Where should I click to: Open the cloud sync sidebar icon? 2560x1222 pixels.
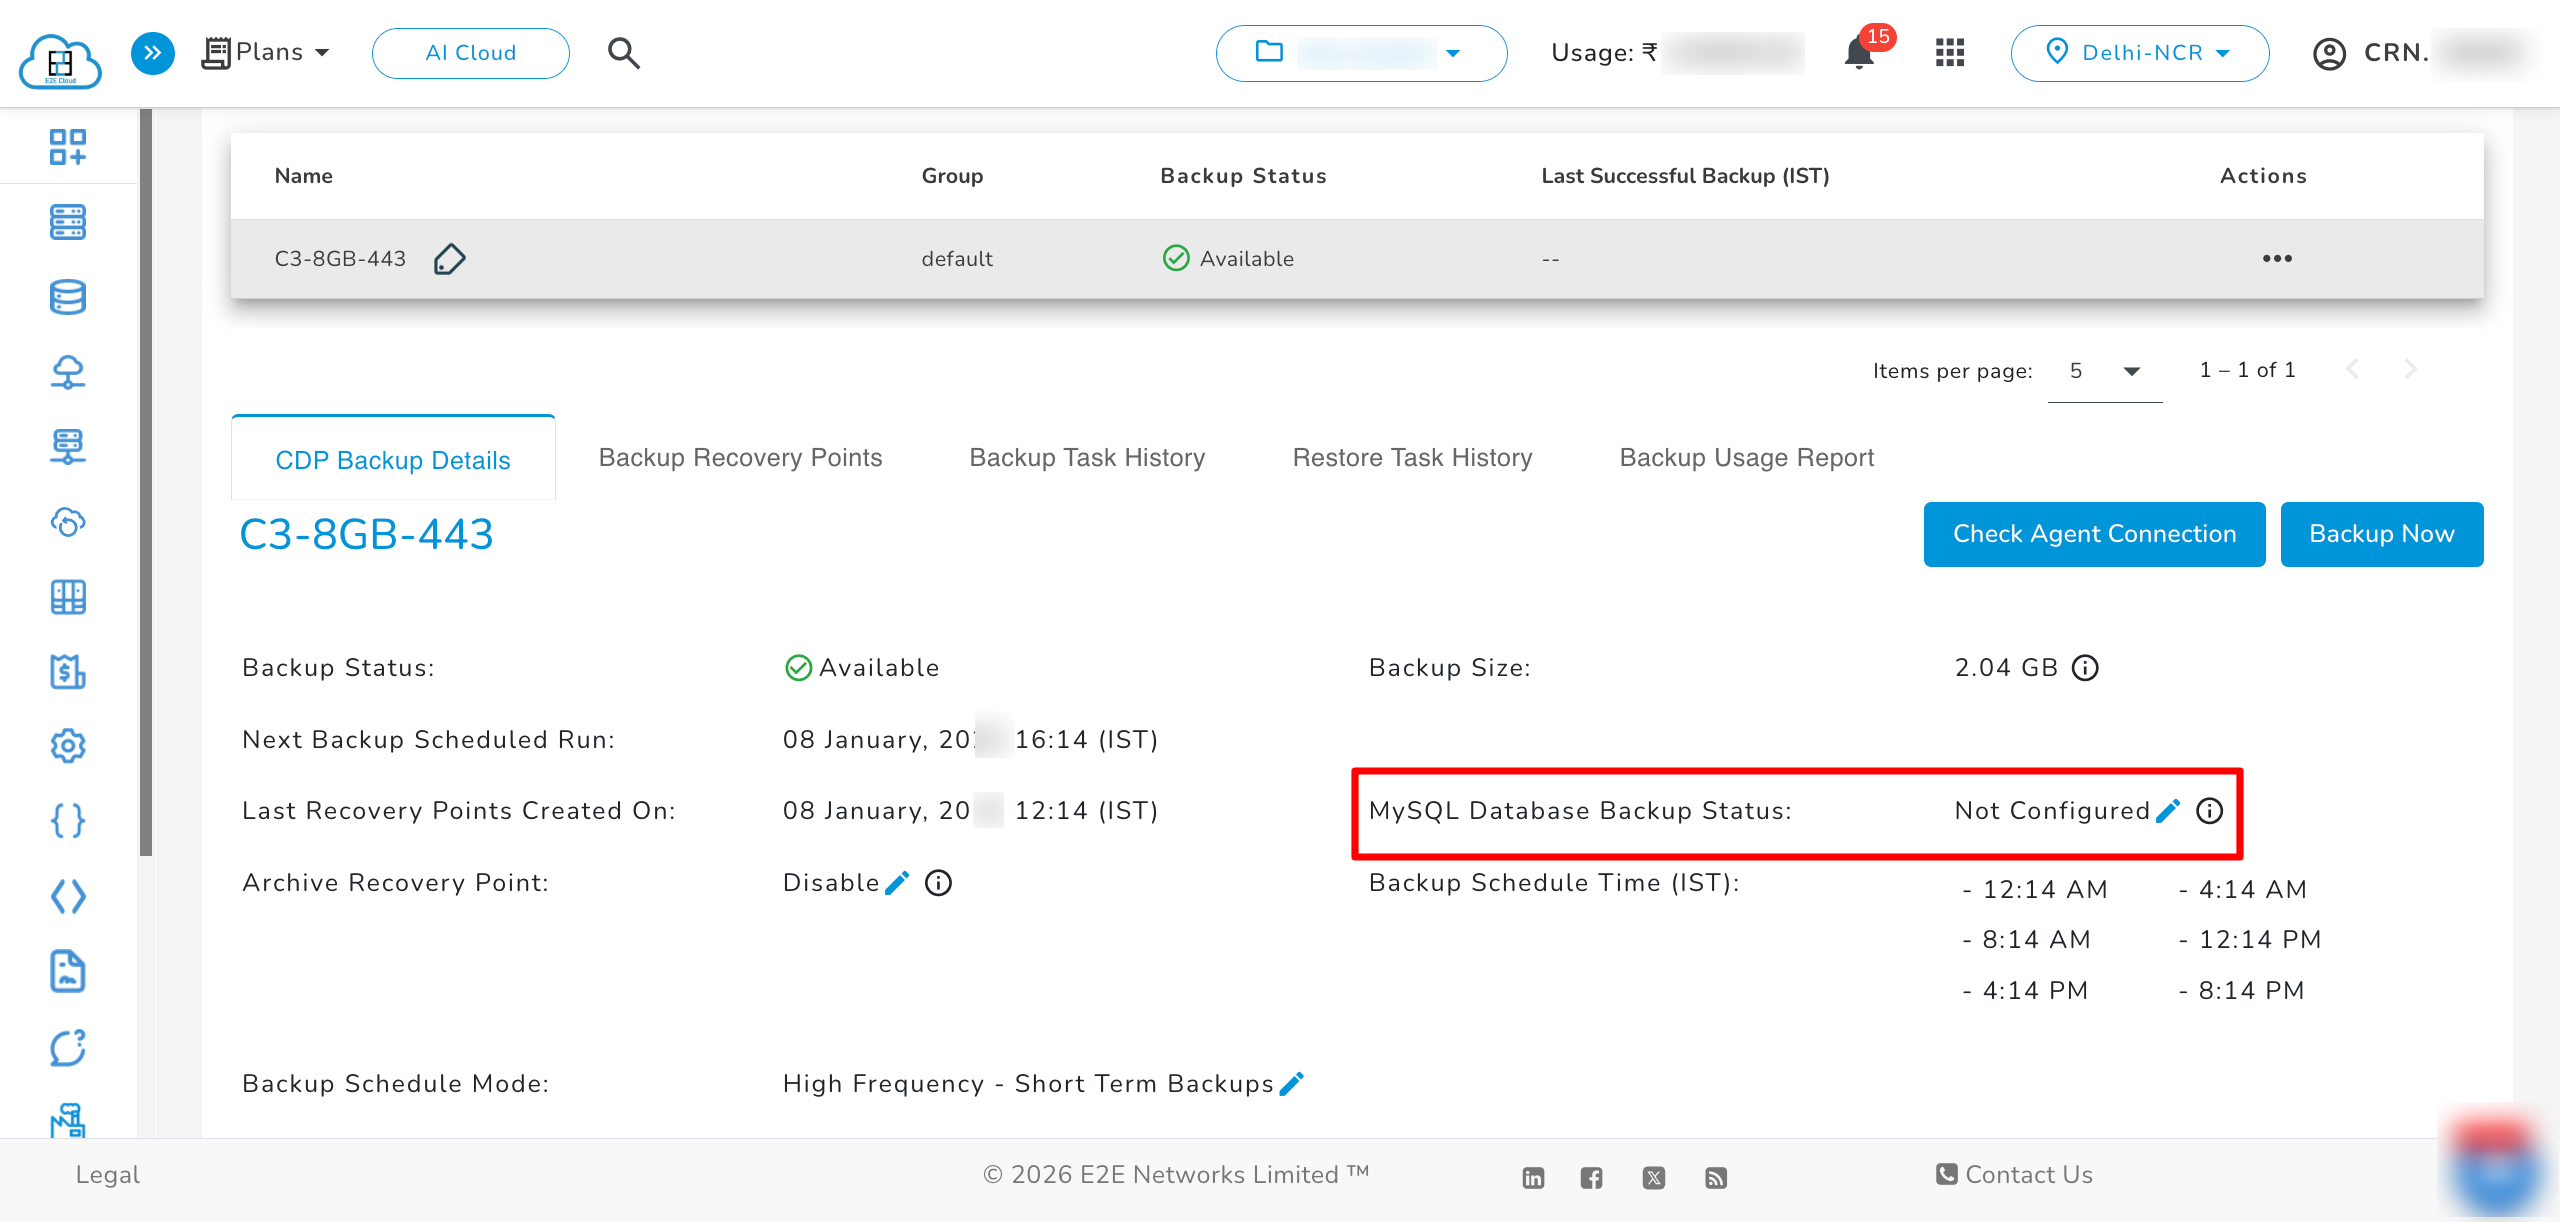pos(68,522)
